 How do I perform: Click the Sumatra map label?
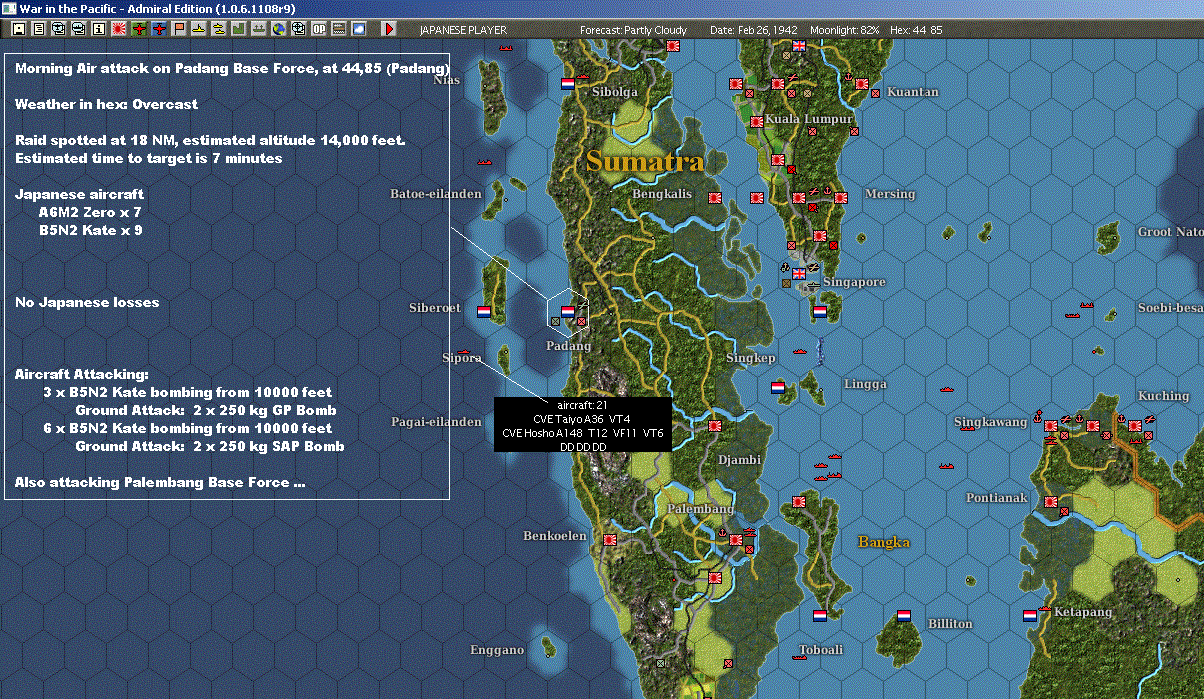(x=645, y=161)
